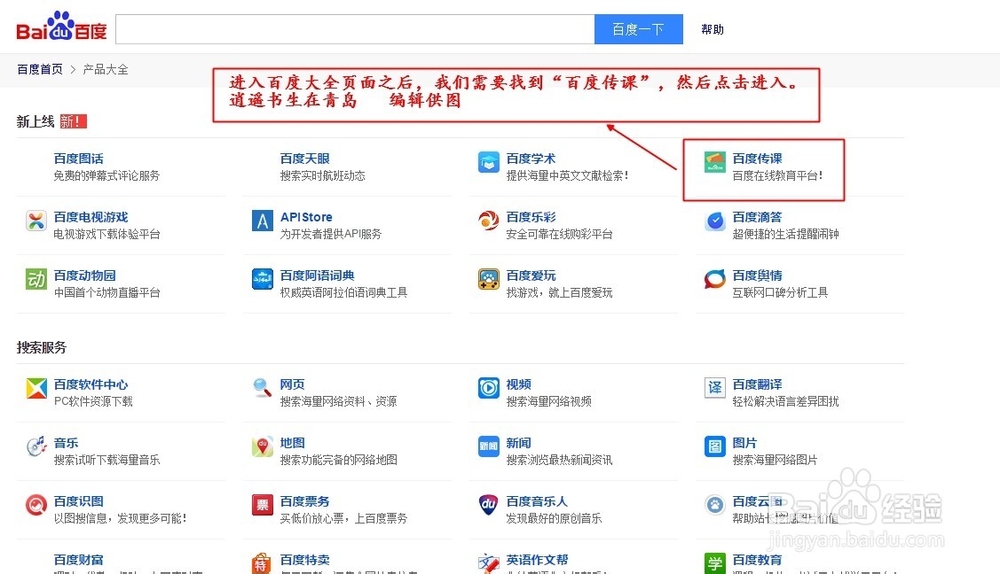Click the 百度票务 icon
This screenshot has height=574, width=1000.
point(263,505)
